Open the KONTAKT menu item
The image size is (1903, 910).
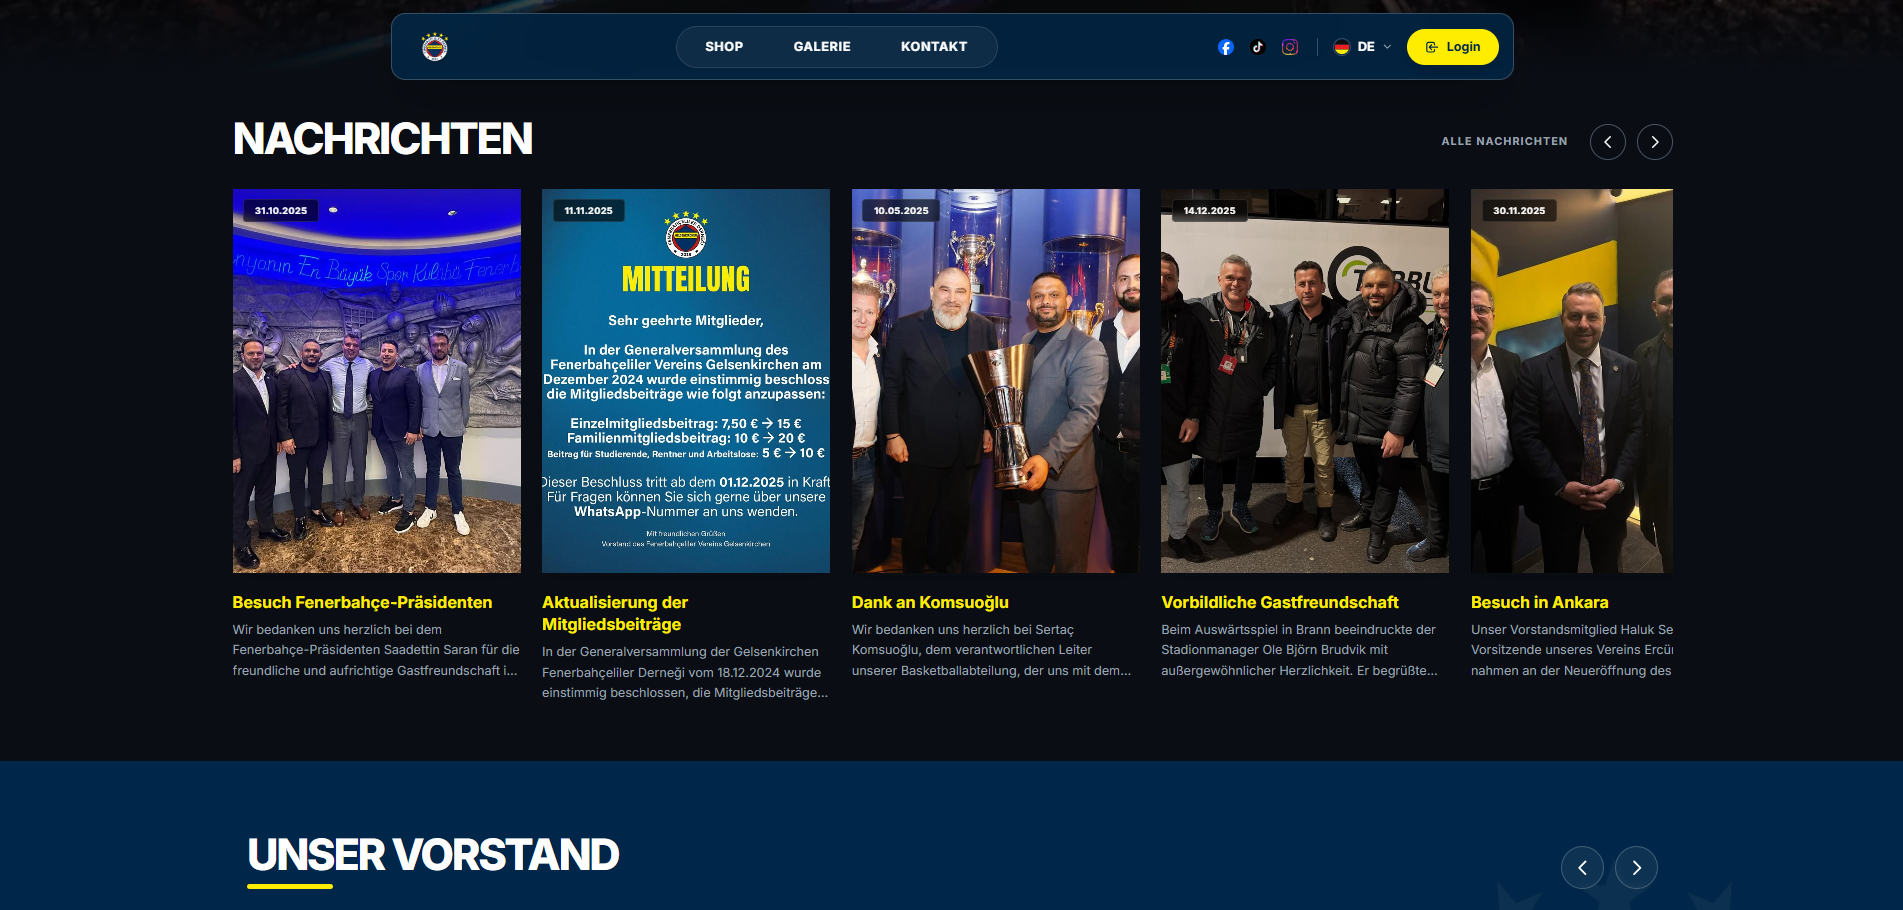click(934, 47)
